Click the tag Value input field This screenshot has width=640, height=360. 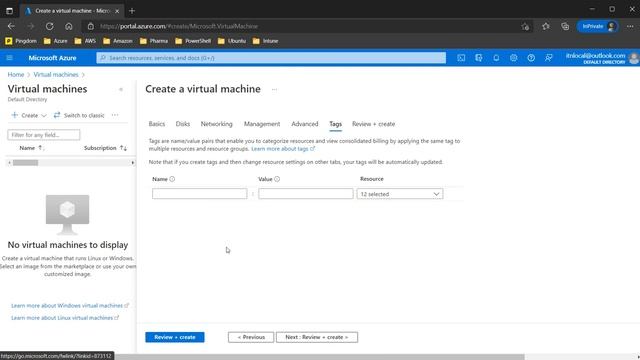(x=306, y=193)
